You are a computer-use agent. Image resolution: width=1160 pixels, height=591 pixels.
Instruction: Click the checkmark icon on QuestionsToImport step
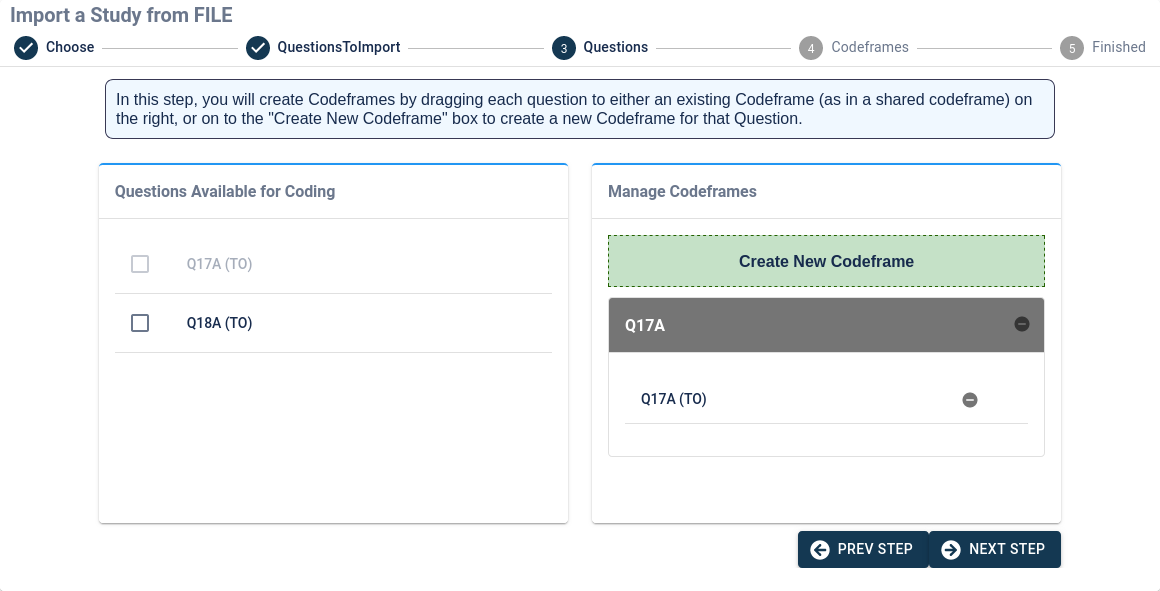click(x=259, y=47)
